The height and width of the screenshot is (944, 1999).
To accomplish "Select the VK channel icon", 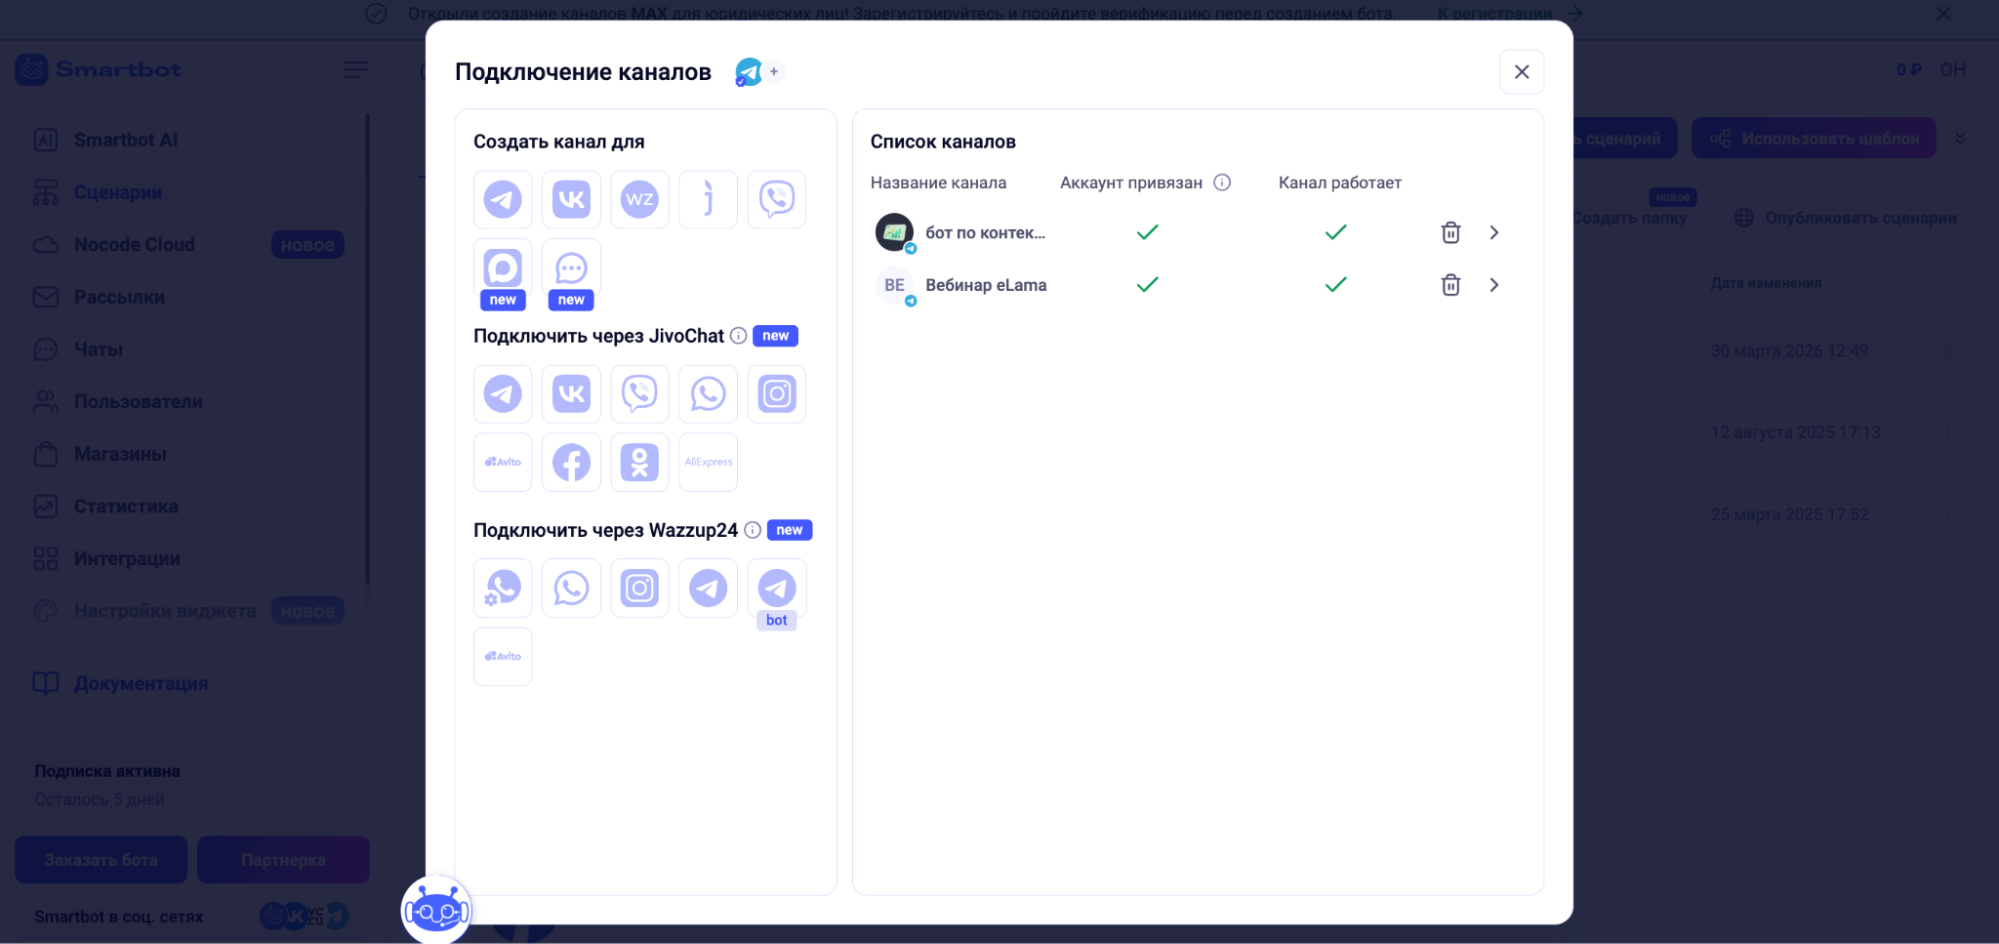I will point(571,199).
